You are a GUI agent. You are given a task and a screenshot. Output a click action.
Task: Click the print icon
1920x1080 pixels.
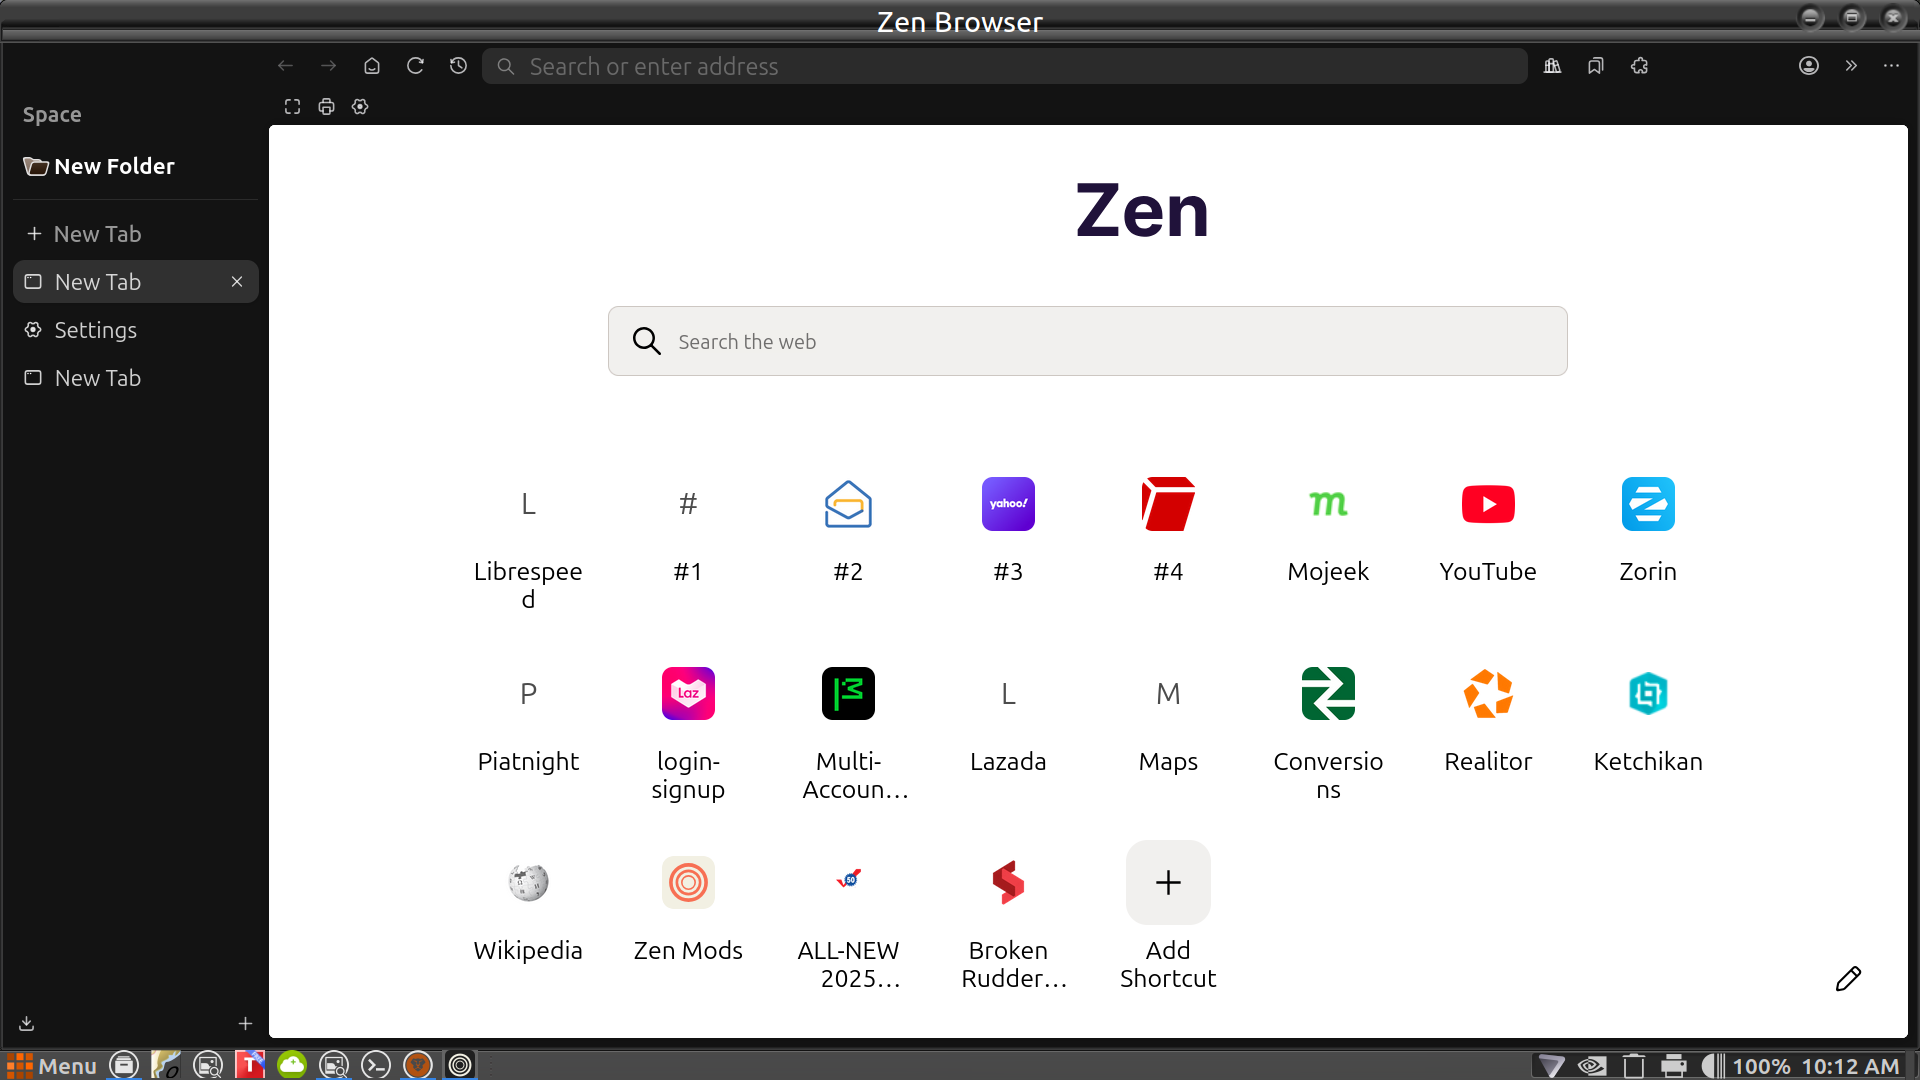326,107
